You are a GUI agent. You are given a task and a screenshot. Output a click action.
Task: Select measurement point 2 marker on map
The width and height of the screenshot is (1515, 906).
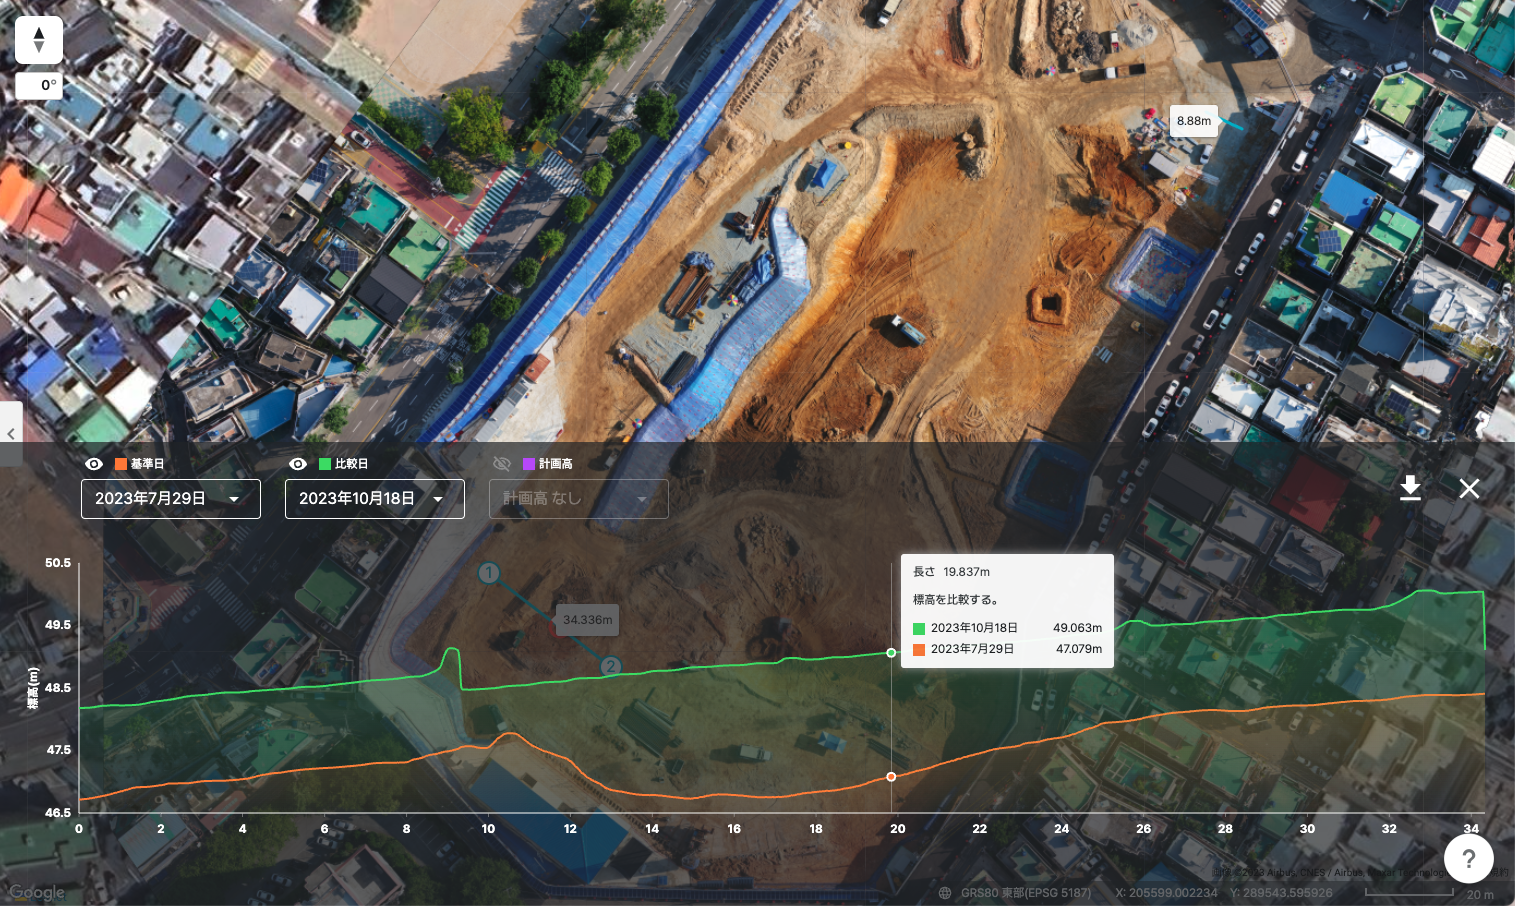[610, 666]
